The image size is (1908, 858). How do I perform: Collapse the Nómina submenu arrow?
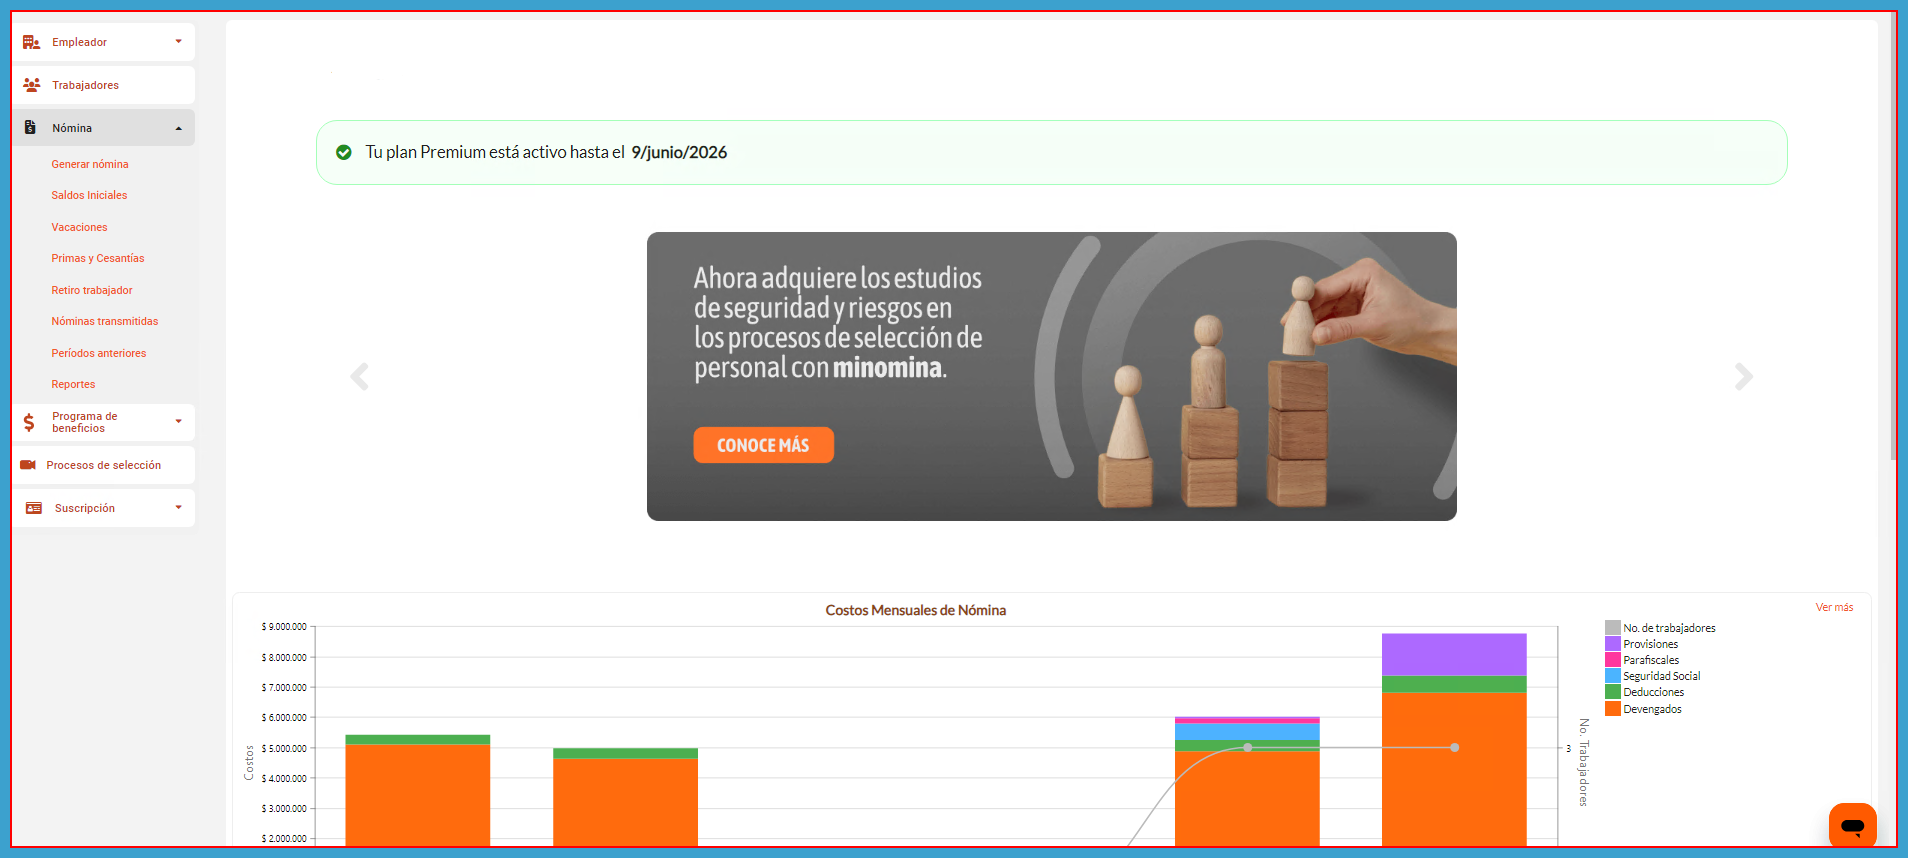[179, 128]
